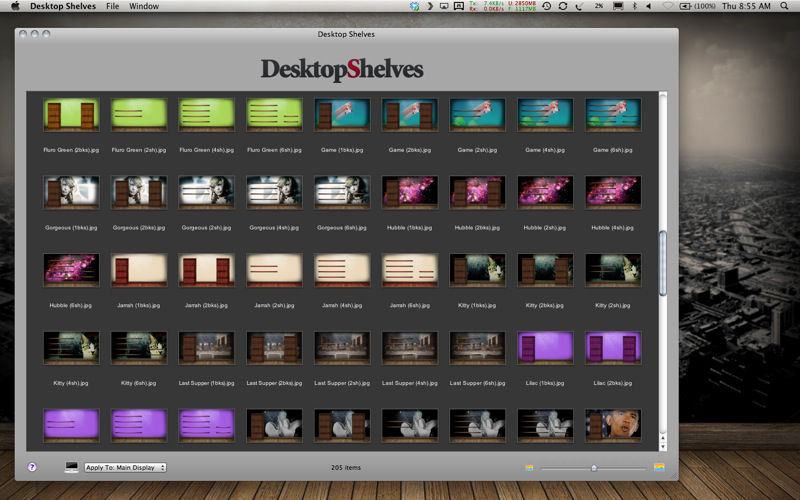
Task: Open the Apple menu
Action: pos(15,6)
